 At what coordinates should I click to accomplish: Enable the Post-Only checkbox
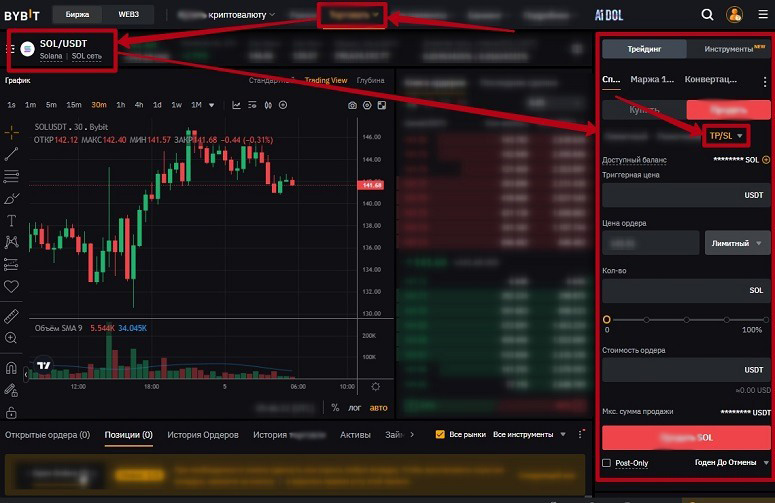tap(607, 463)
